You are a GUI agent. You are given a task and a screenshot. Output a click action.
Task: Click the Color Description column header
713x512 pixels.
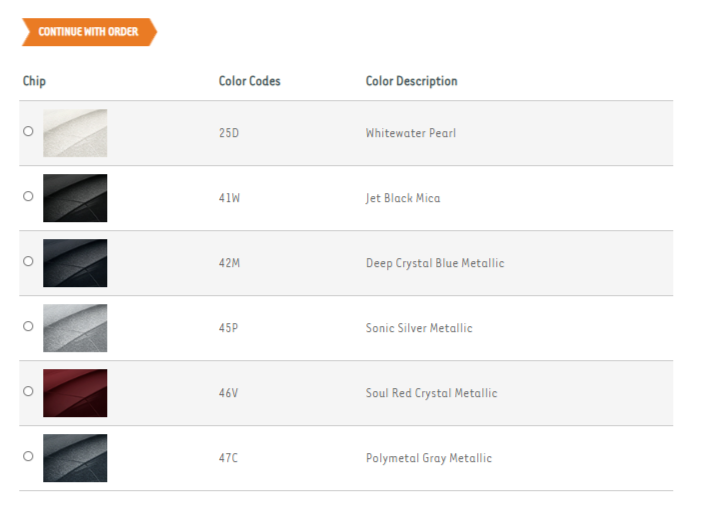click(412, 81)
